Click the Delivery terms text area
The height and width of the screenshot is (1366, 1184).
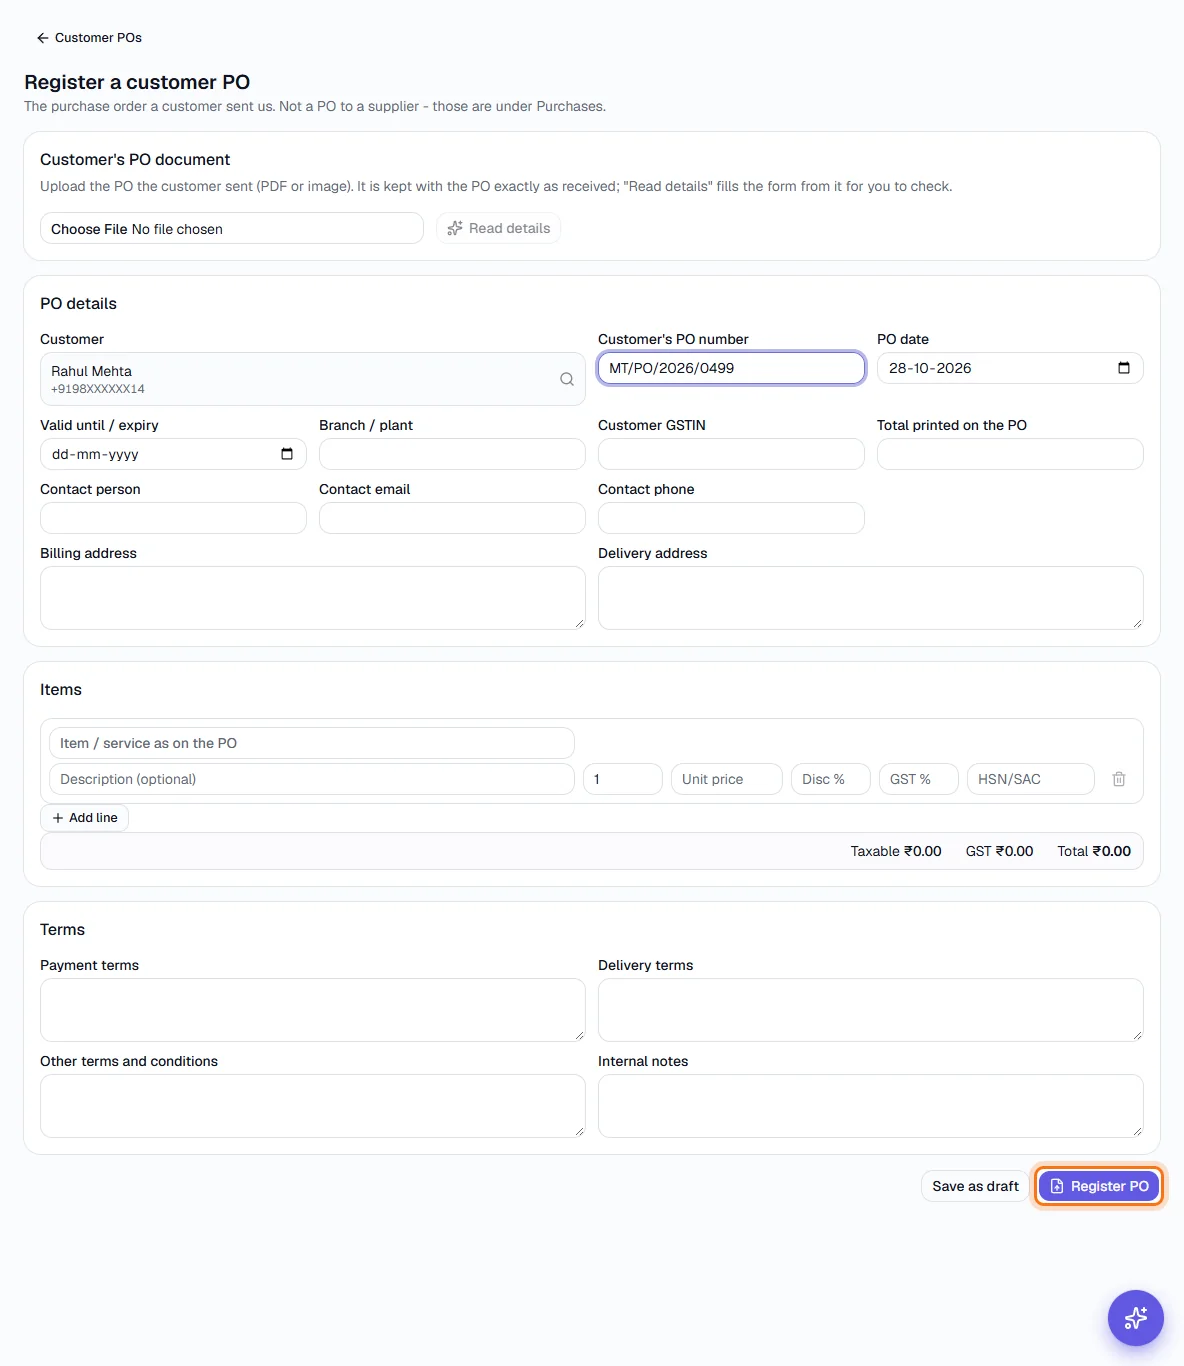[871, 1010]
